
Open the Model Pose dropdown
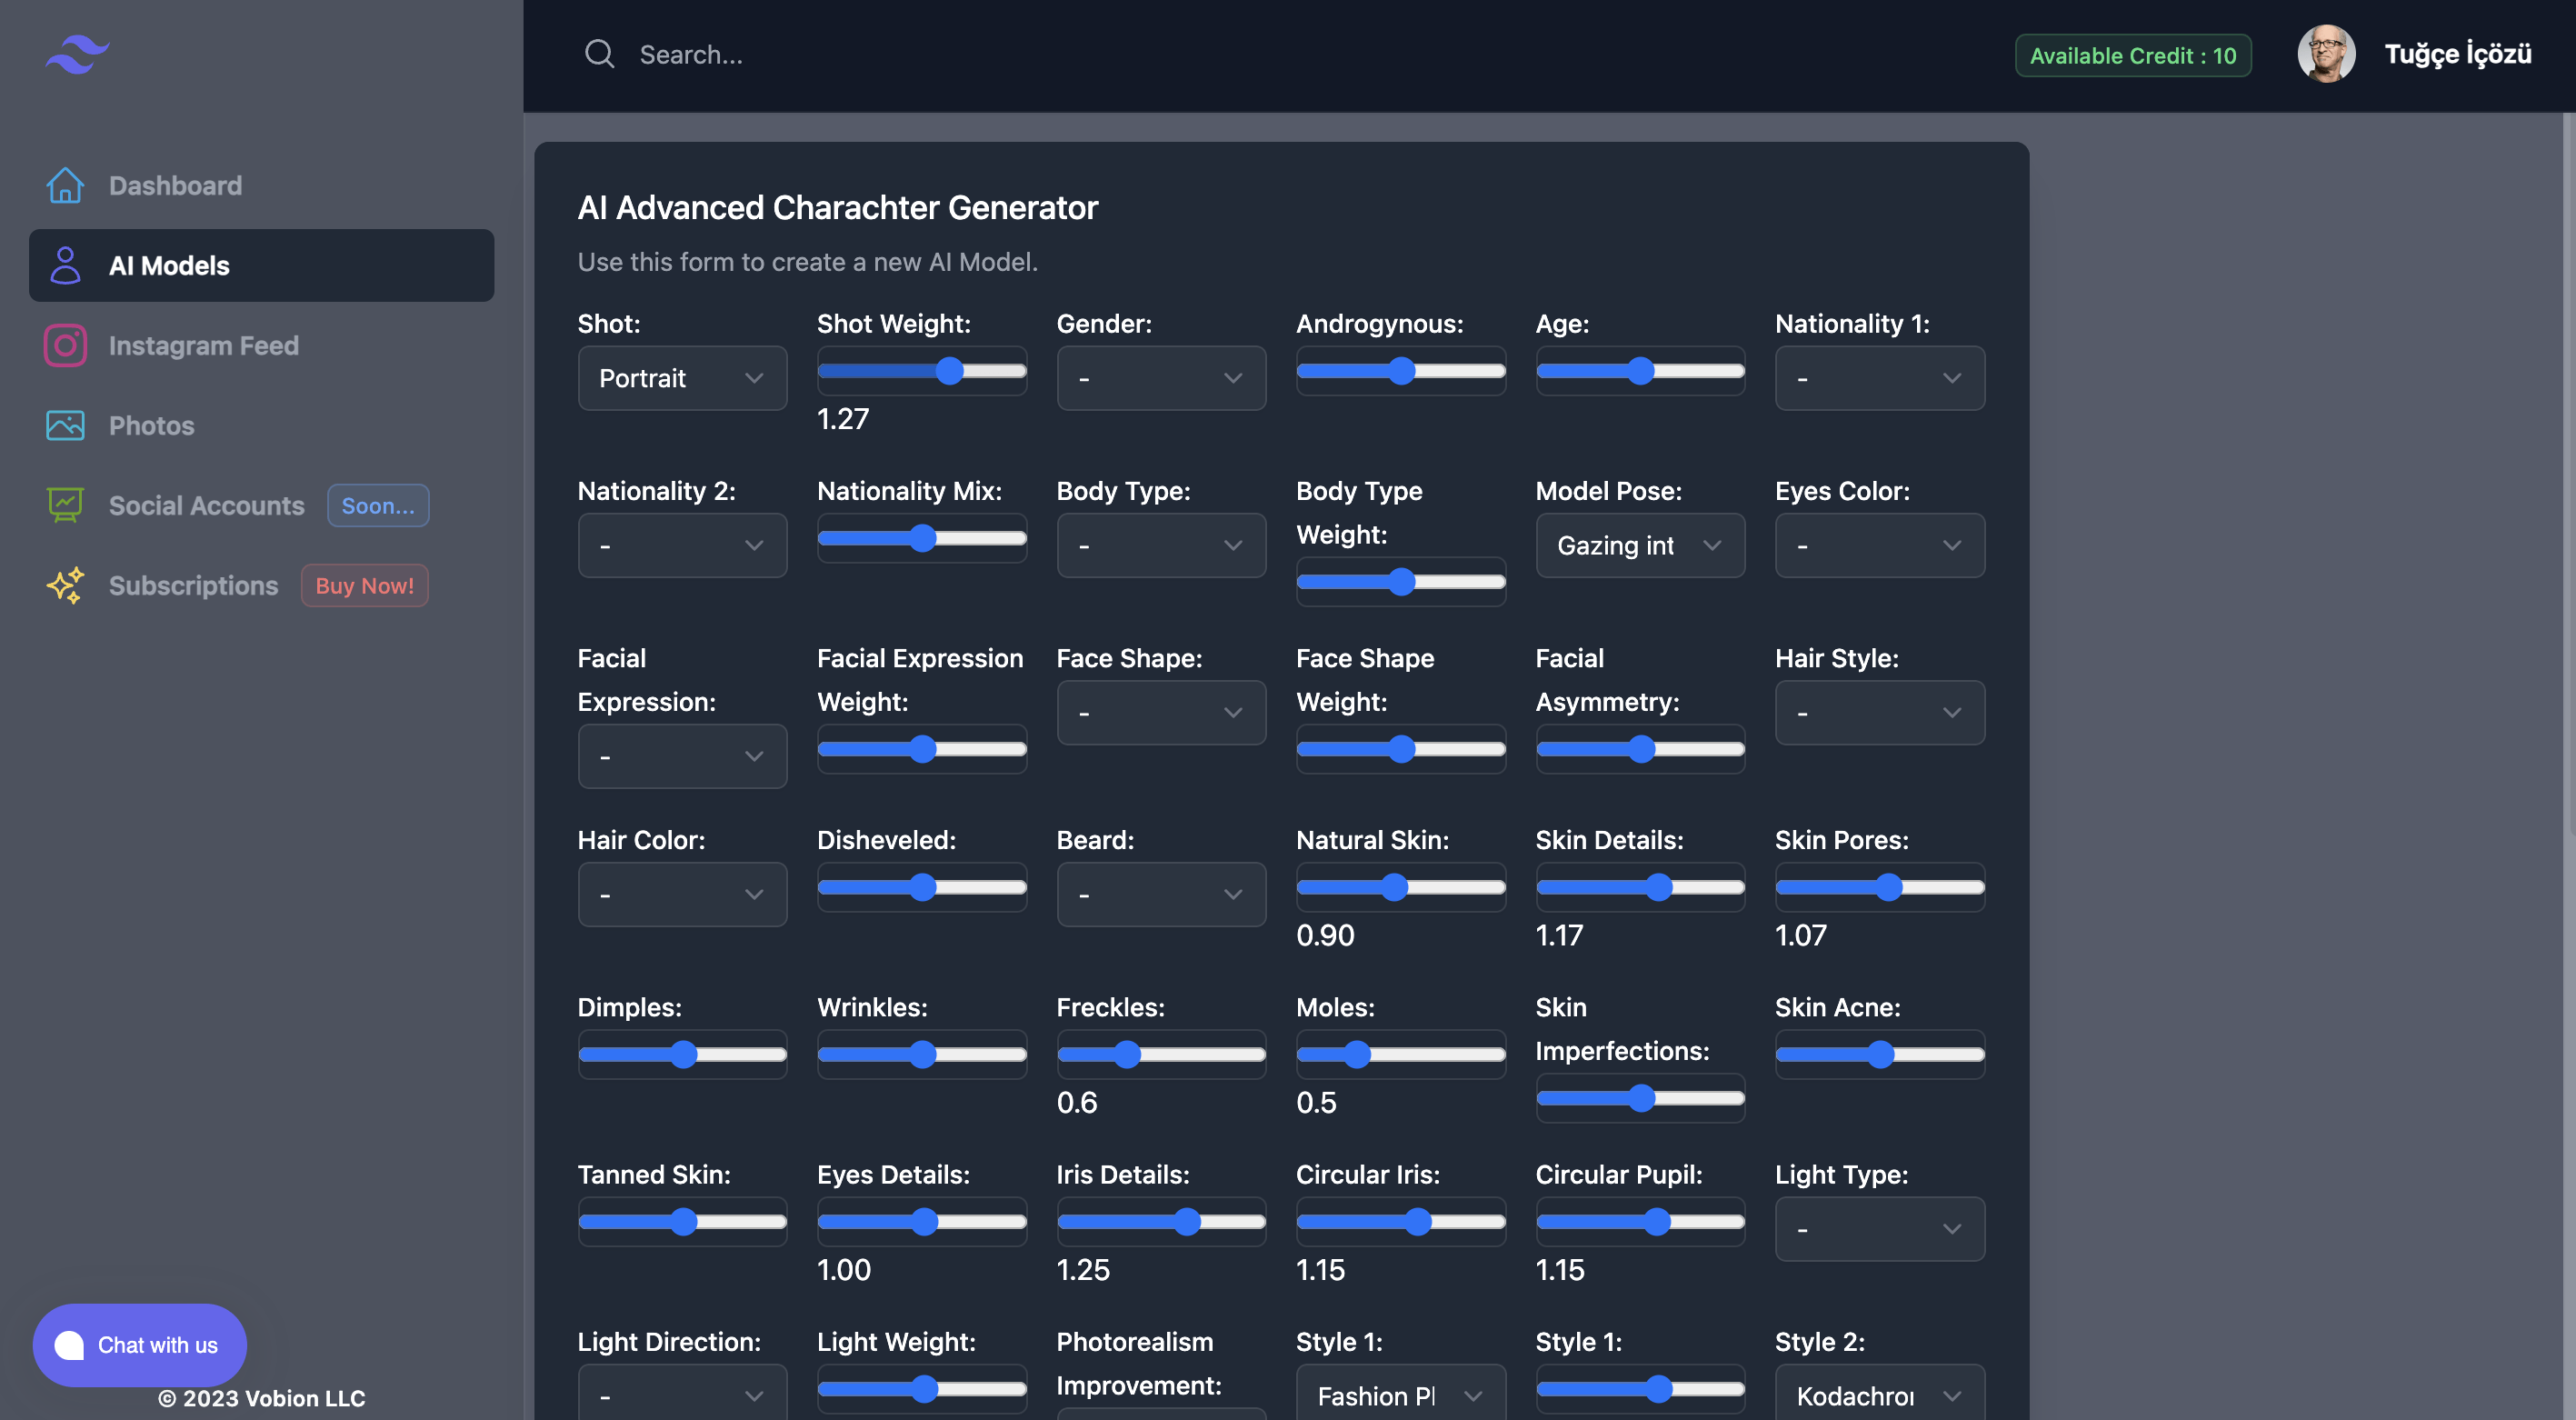click(1639, 545)
